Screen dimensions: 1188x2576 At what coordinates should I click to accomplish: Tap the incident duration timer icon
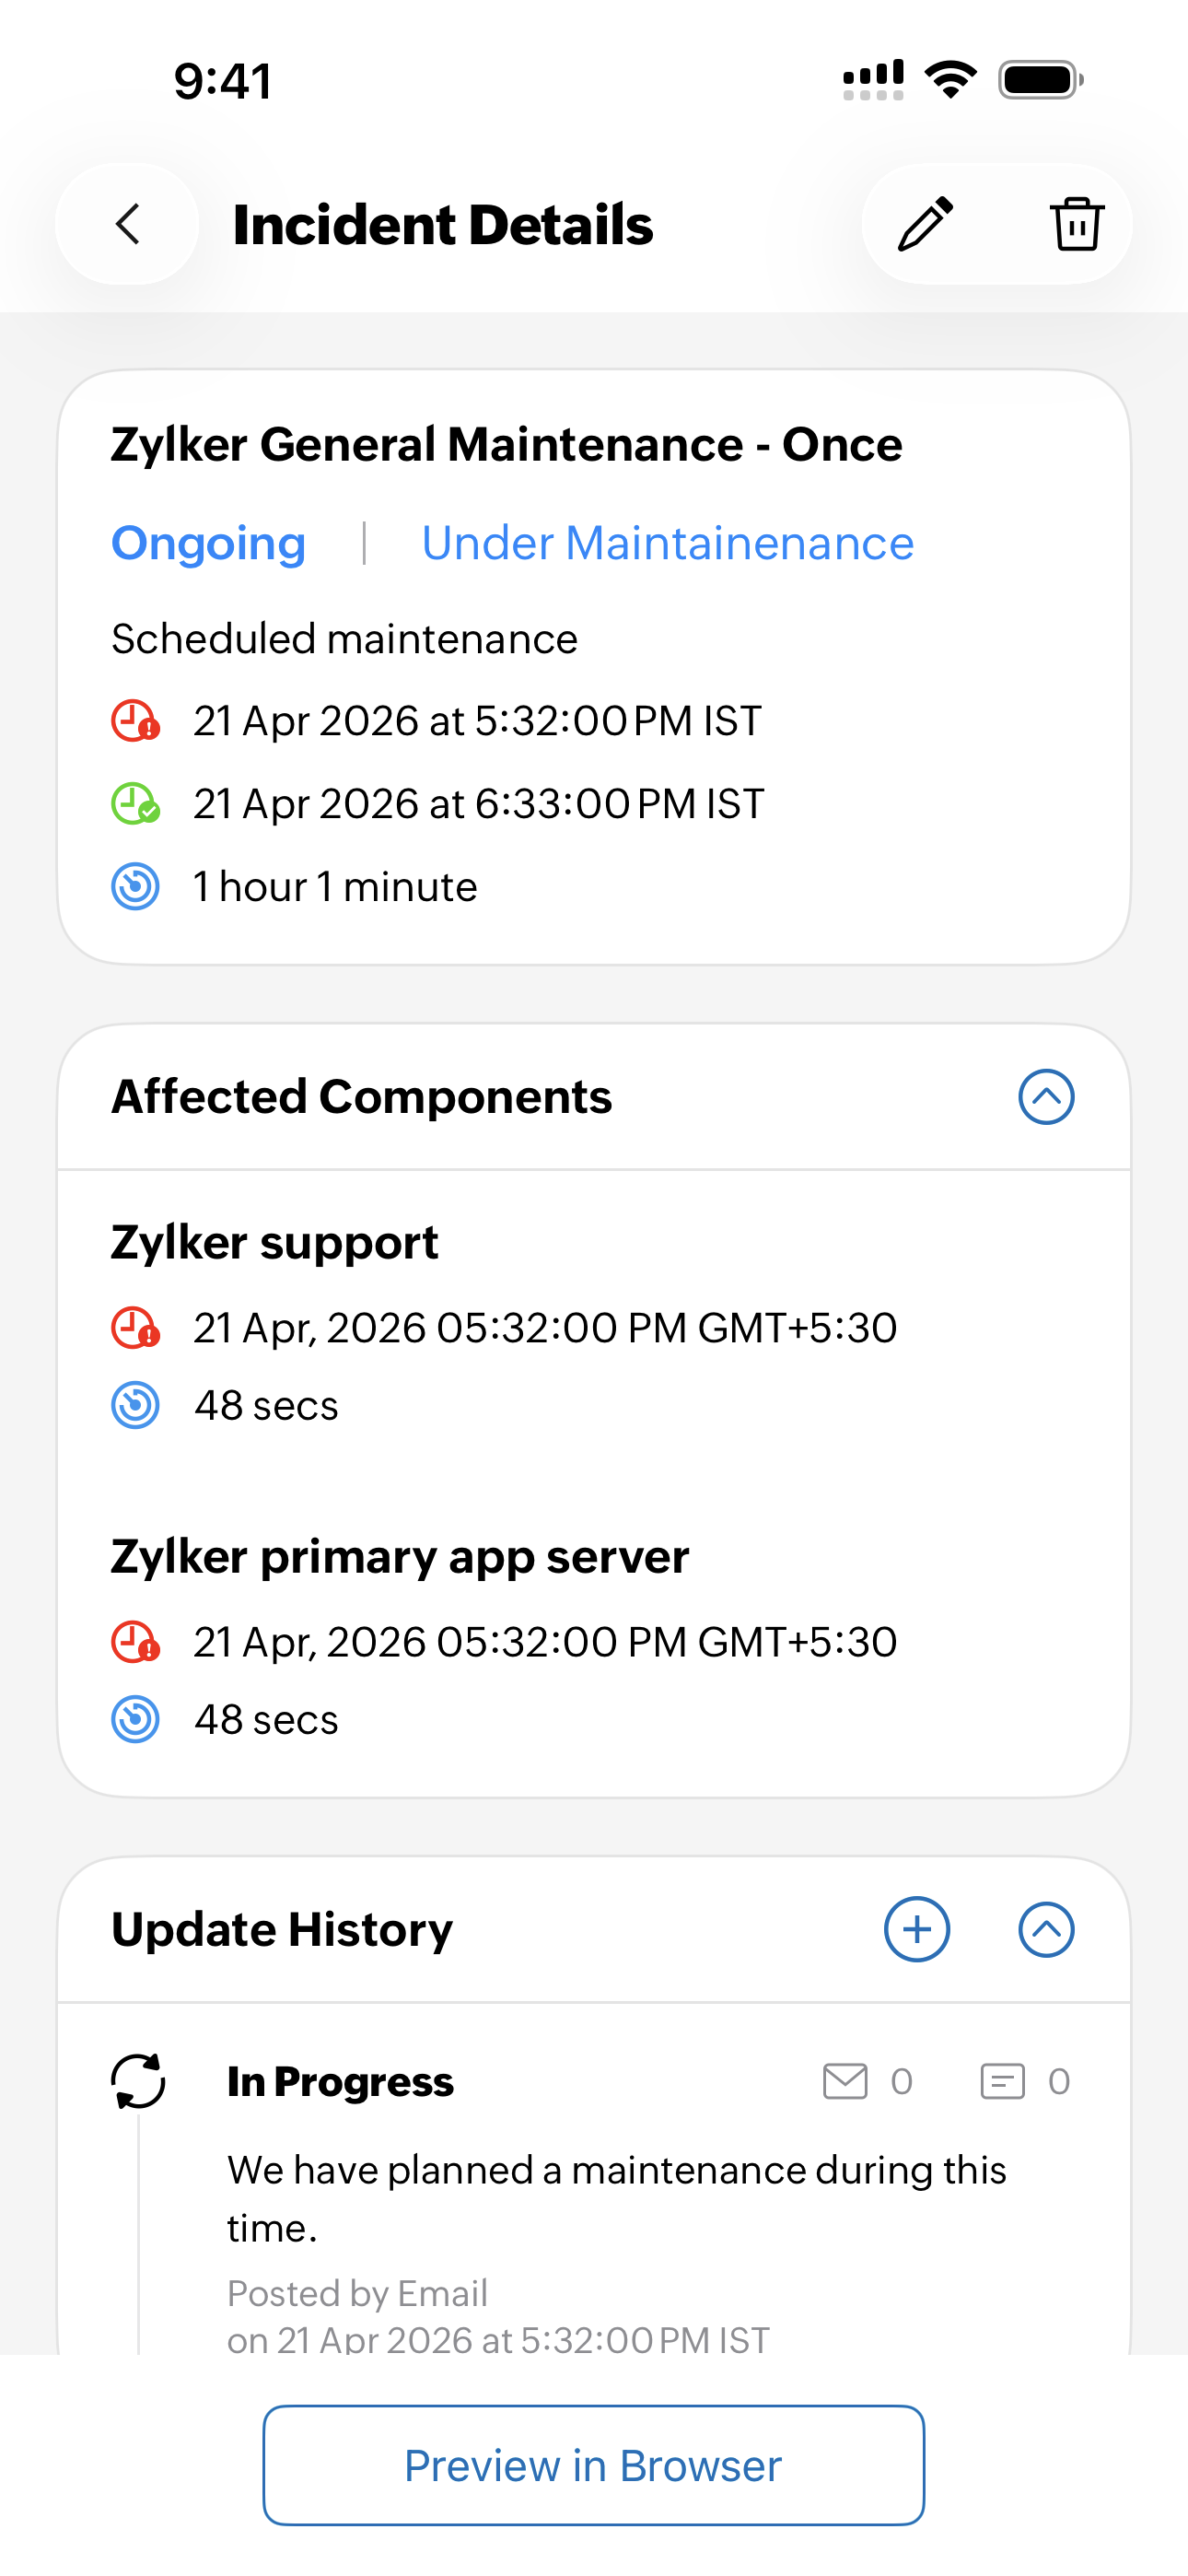[135, 887]
